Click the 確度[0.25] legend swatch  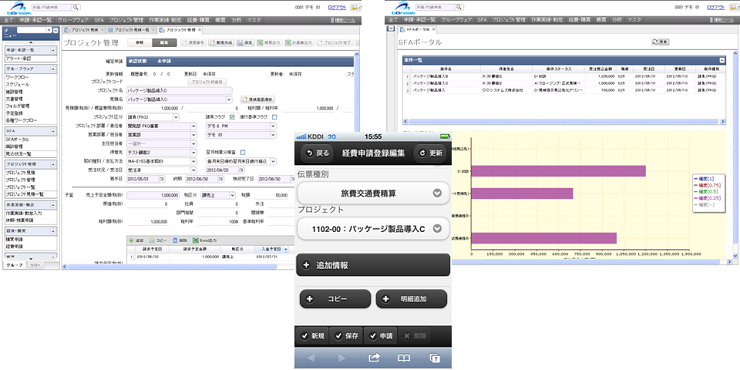click(696, 198)
